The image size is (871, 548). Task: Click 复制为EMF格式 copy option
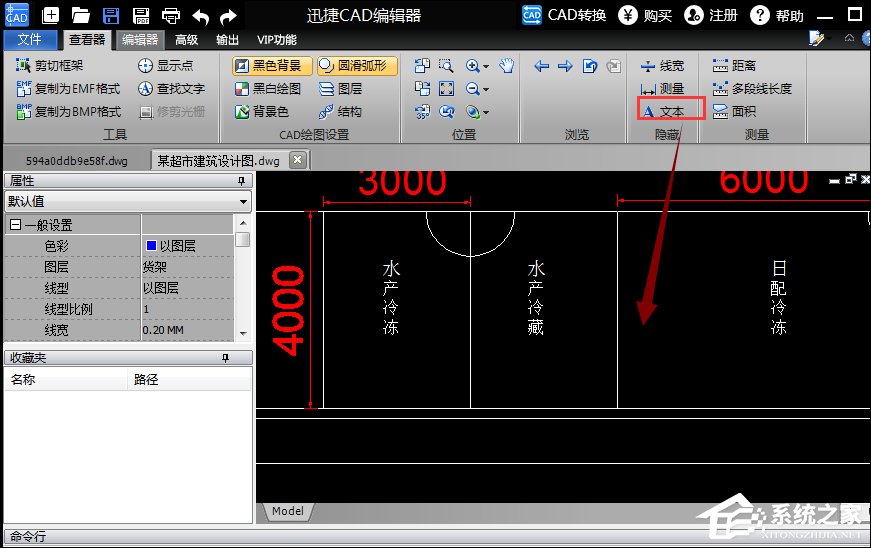68,88
